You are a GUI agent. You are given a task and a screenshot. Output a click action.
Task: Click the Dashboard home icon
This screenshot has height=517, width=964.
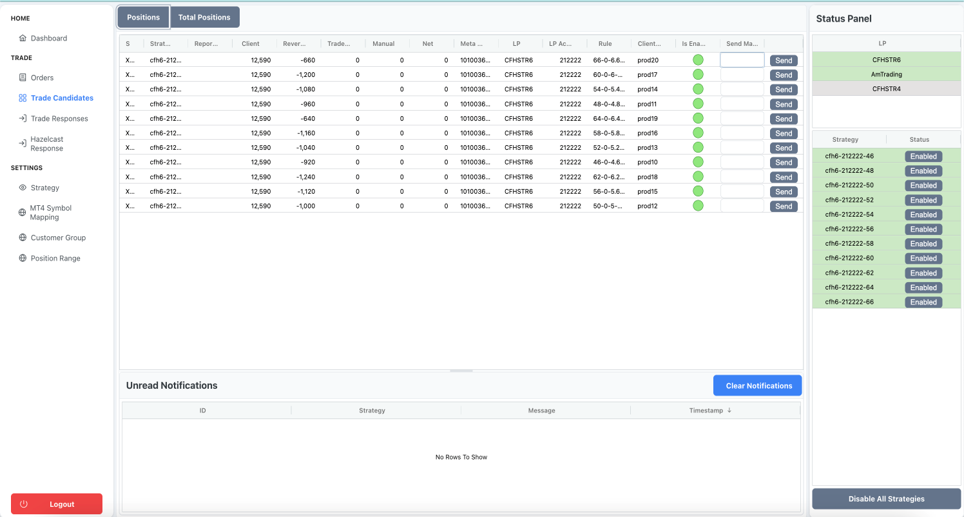[x=22, y=38]
